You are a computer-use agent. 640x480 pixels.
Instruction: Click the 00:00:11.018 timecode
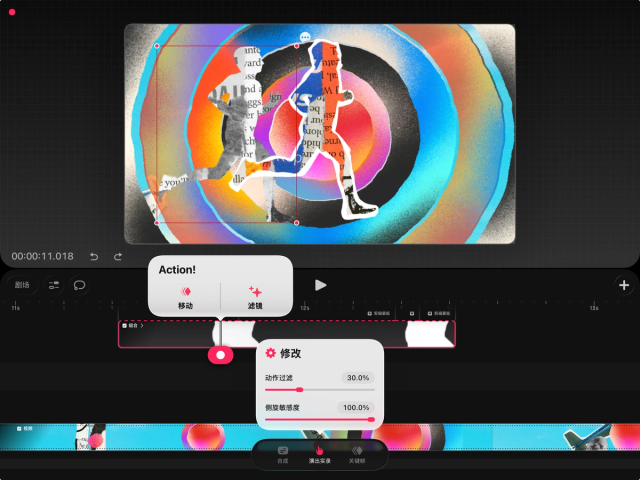42,256
